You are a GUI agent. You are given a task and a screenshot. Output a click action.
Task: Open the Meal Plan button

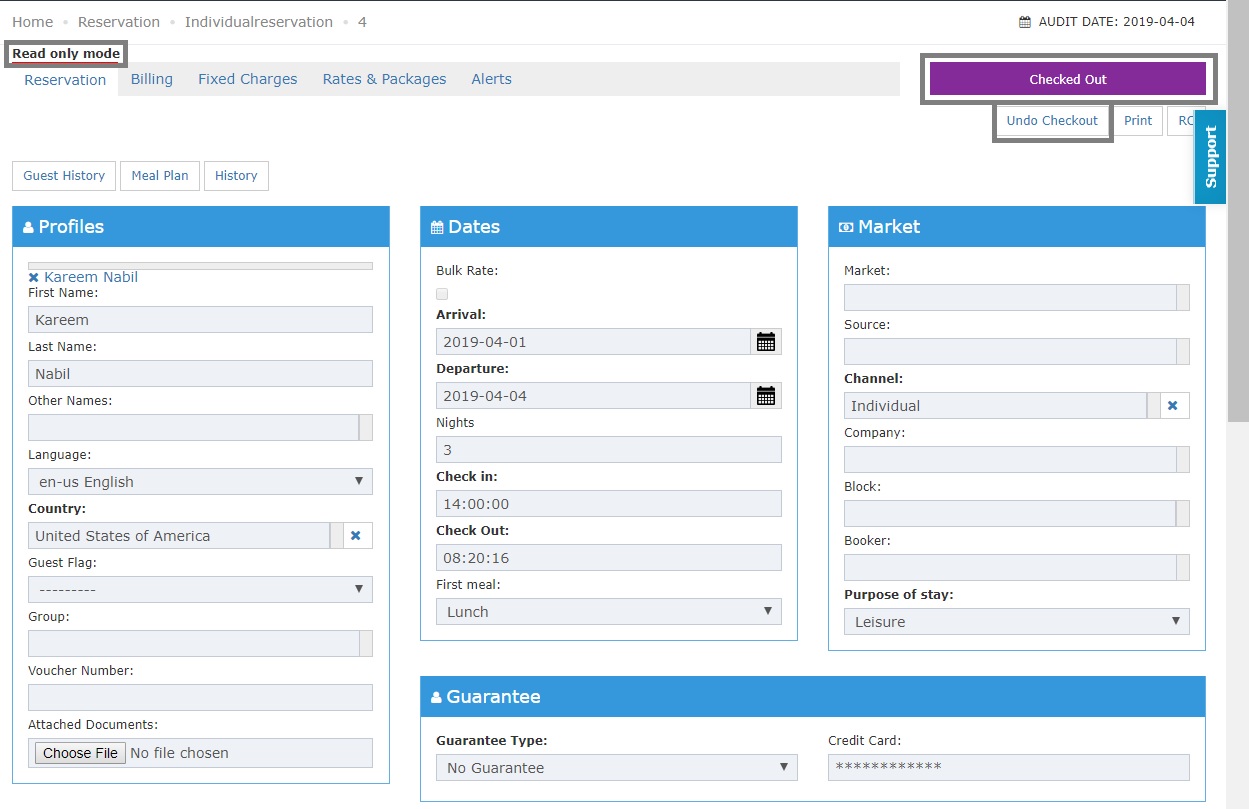pos(160,176)
